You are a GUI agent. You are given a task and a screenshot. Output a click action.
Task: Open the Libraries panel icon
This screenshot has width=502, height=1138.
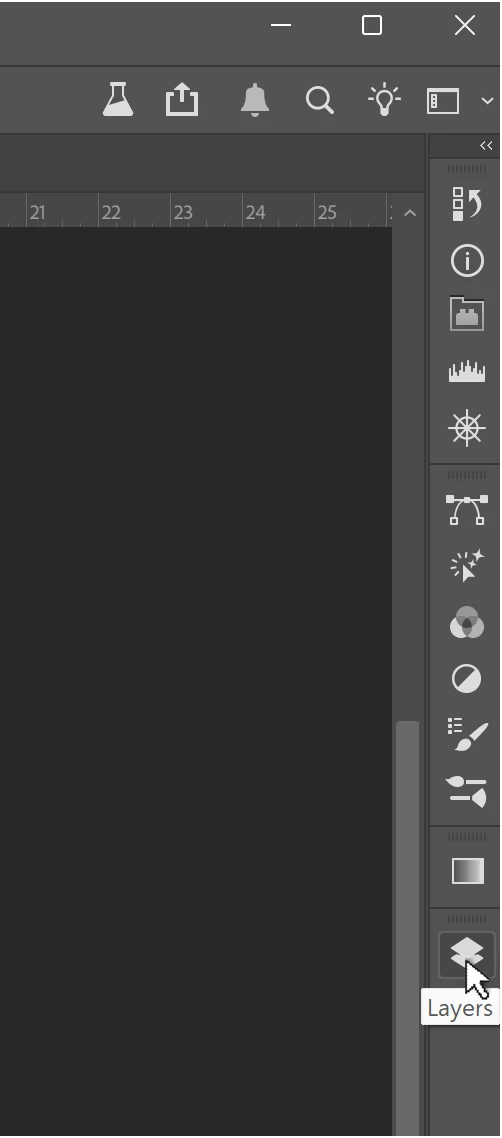[x=466, y=314]
